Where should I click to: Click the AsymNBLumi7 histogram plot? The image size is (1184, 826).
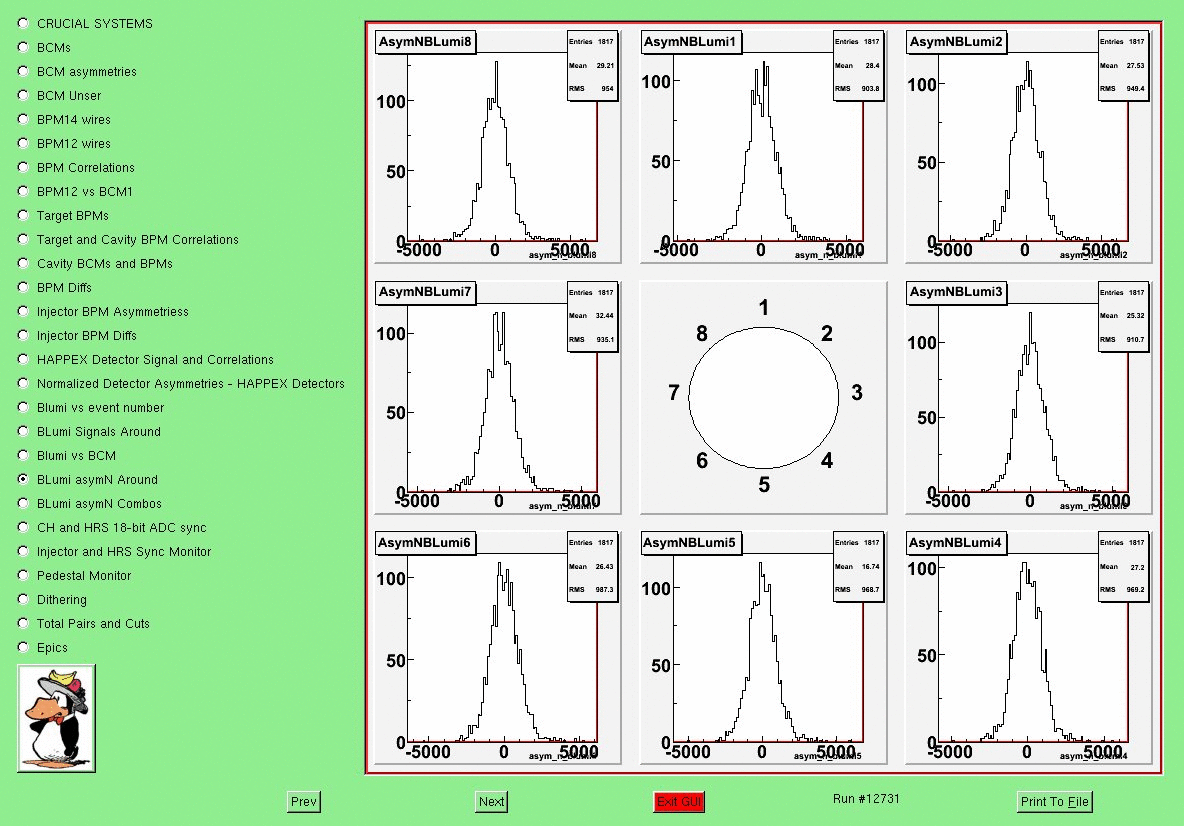[x=498, y=397]
